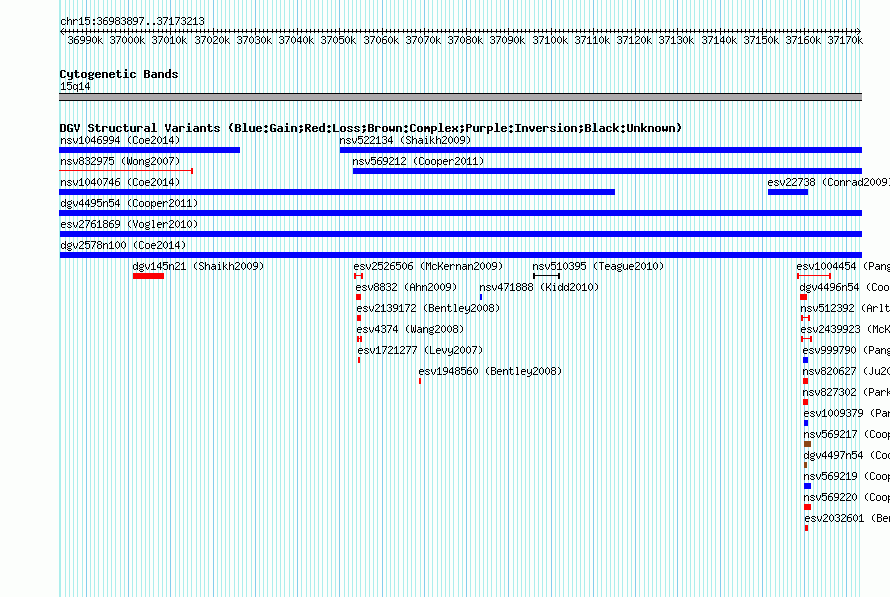The width and height of the screenshot is (890, 597).
Task: Click esv2761869 (Vogler2010) label
Action: [x=129, y=224]
